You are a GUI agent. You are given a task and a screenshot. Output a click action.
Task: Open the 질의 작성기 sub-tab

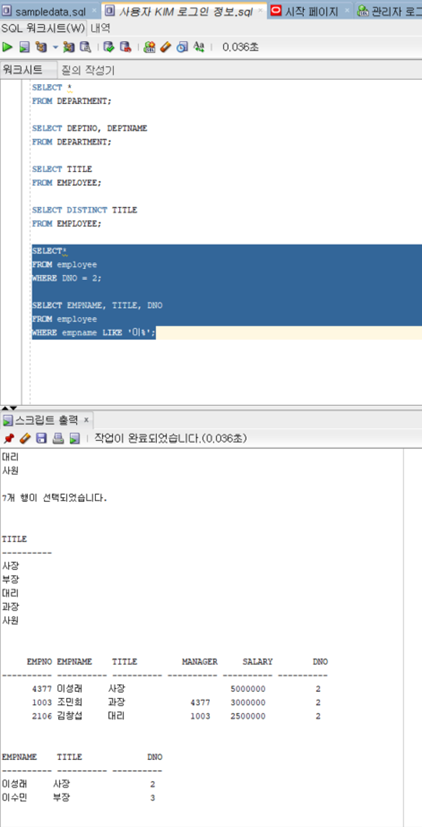point(88,70)
